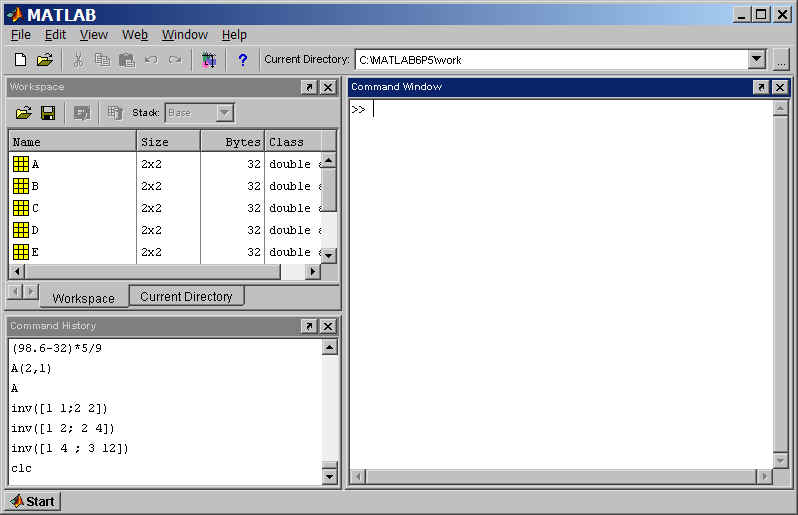Close the Command Window panel

pos(780,87)
